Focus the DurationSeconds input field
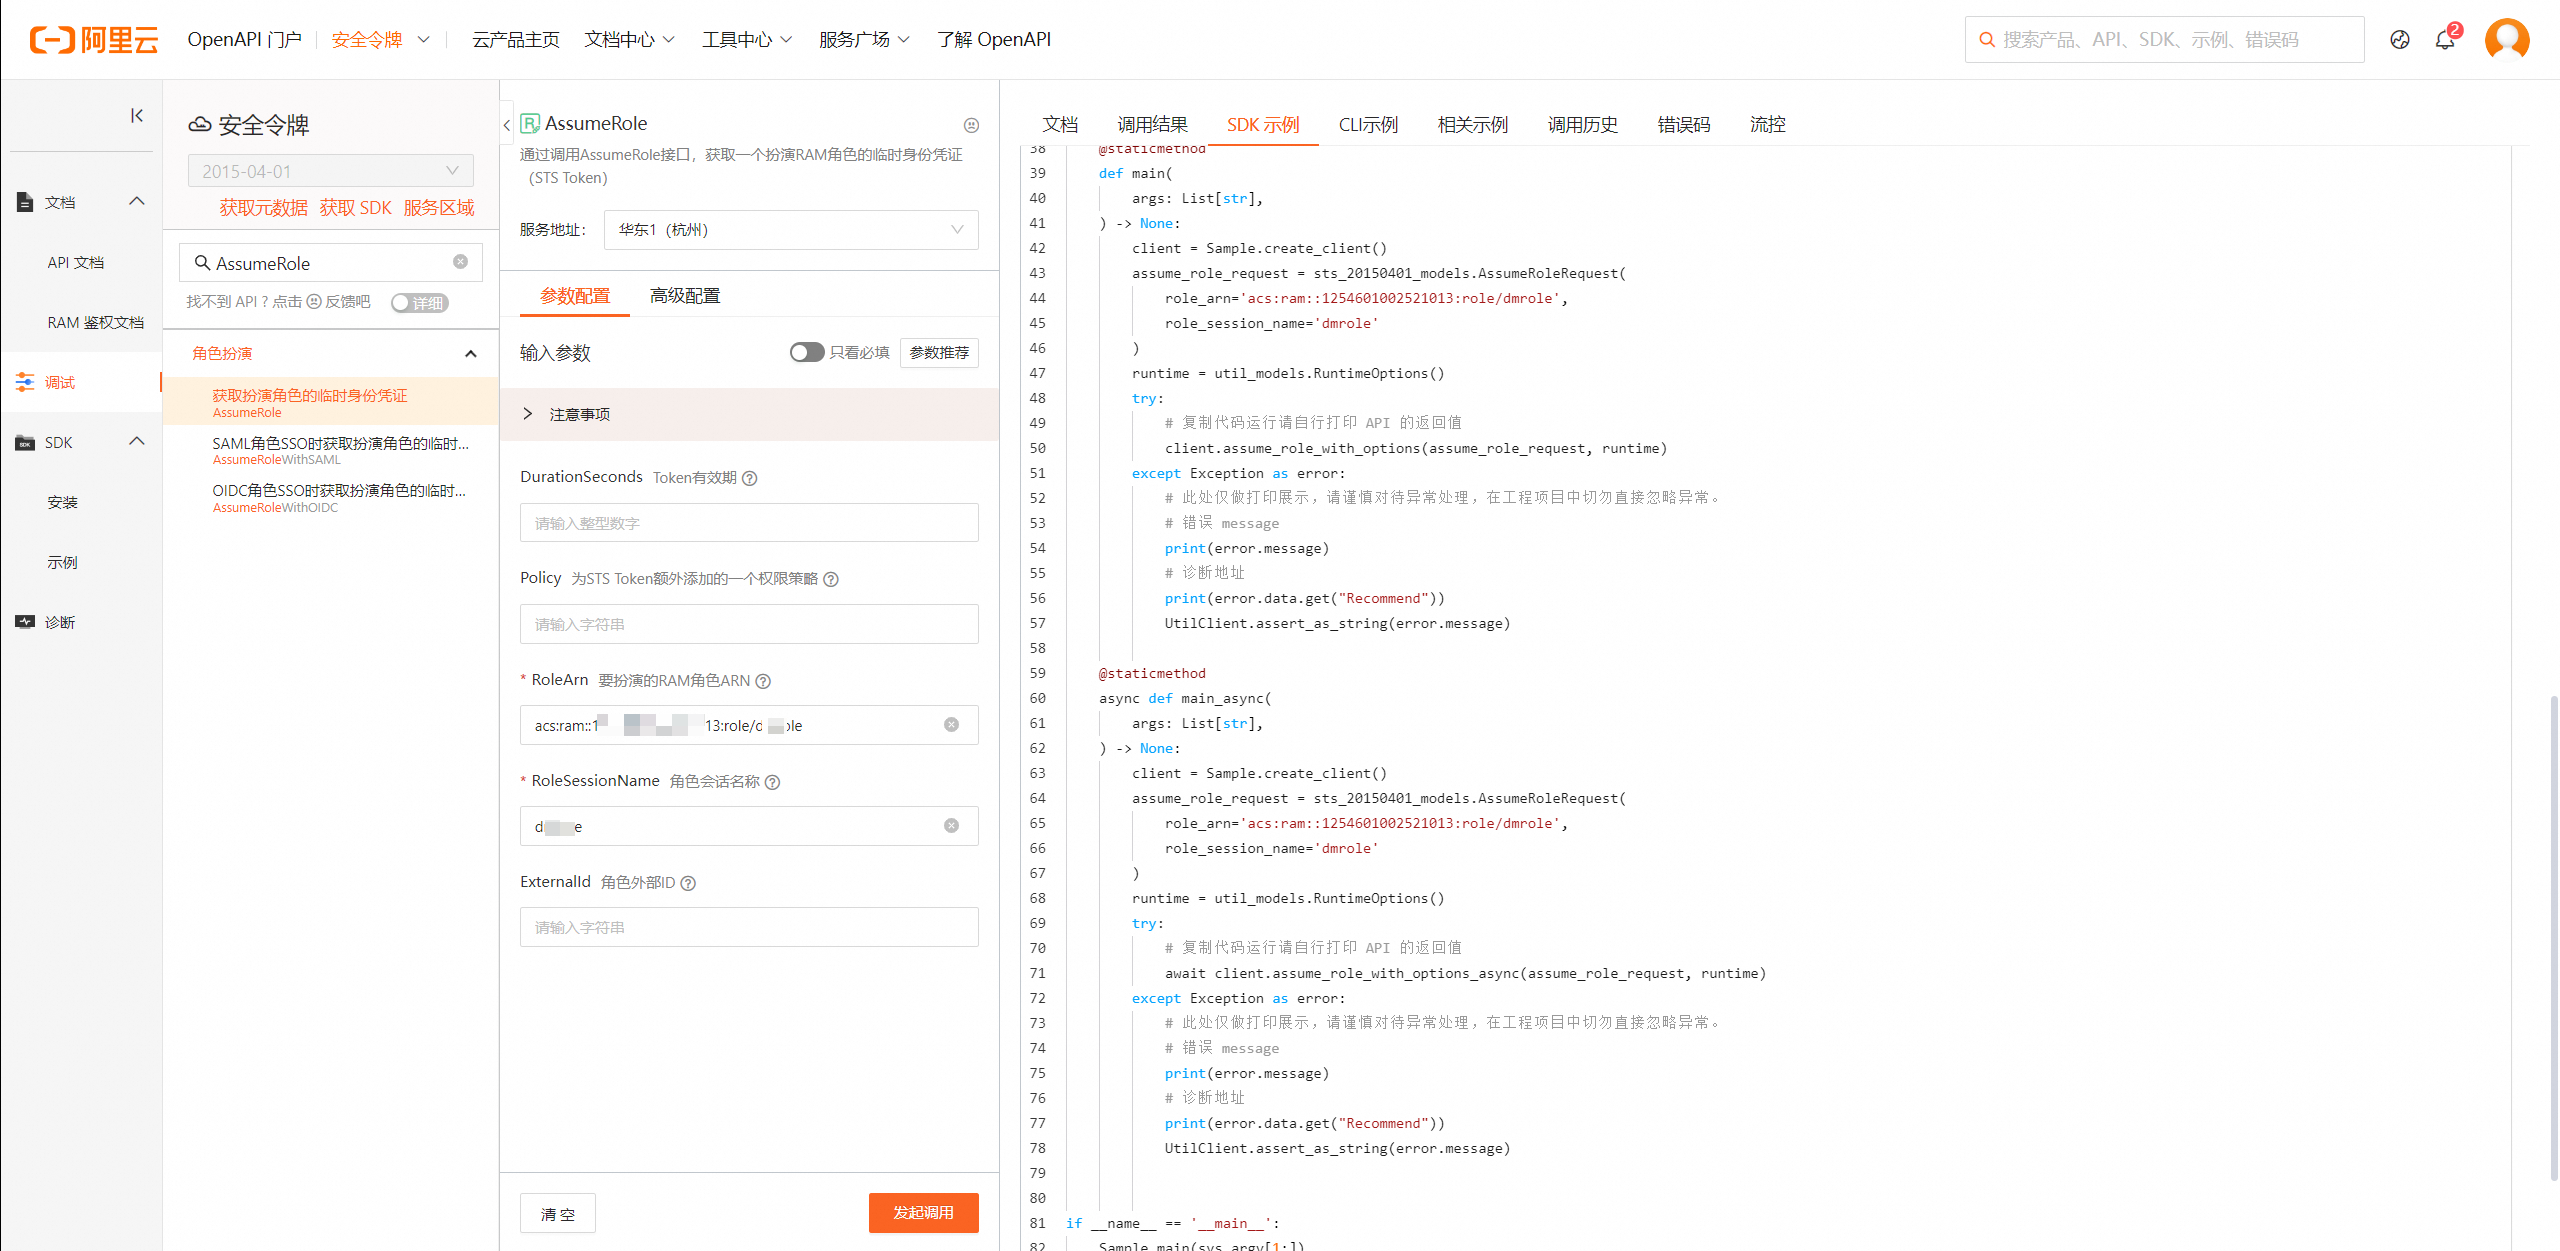This screenshot has width=2560, height=1251. pos(749,523)
